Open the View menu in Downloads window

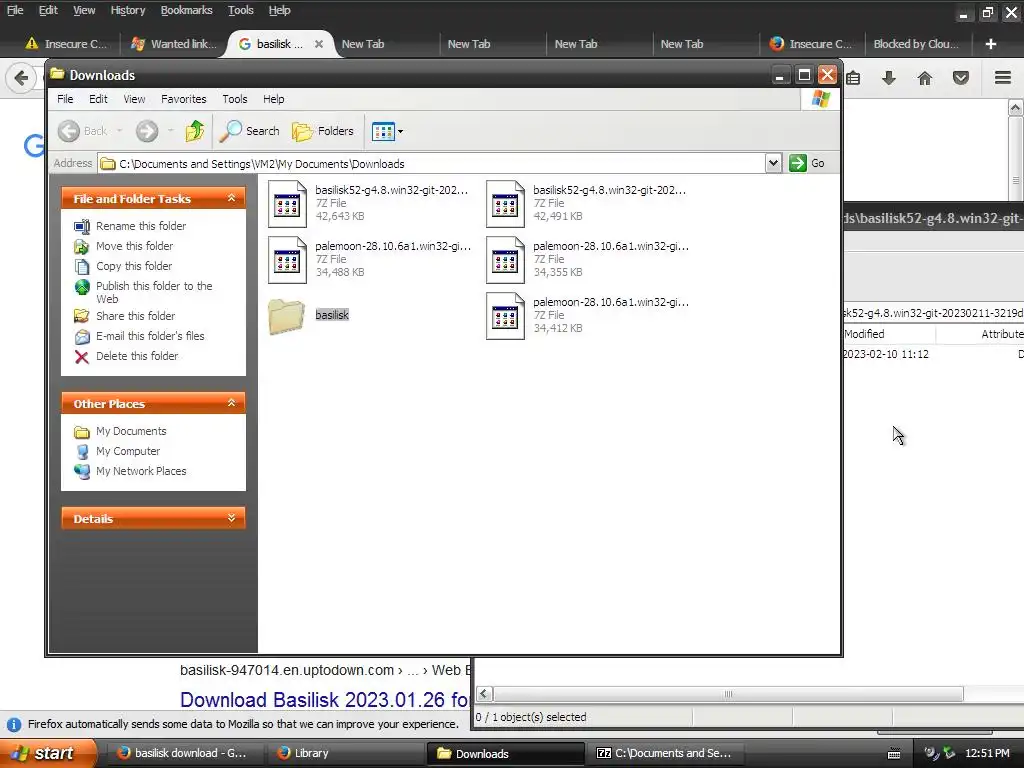coord(135,99)
